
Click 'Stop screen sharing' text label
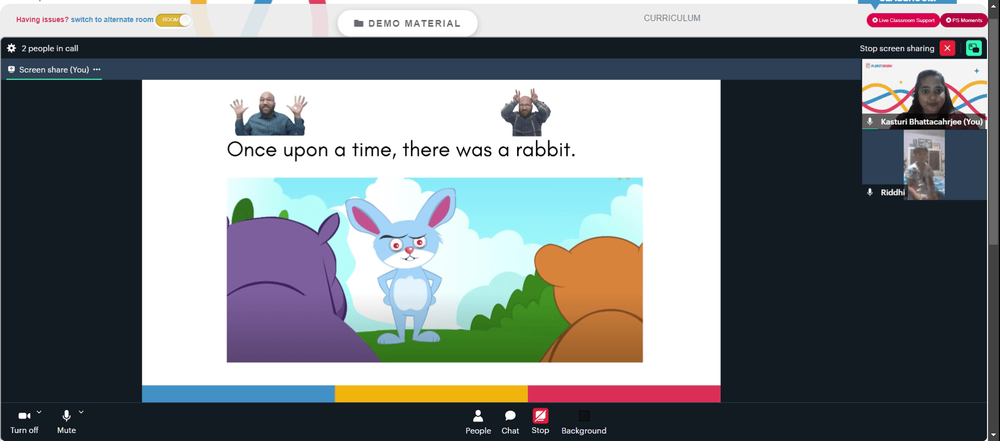[897, 49]
